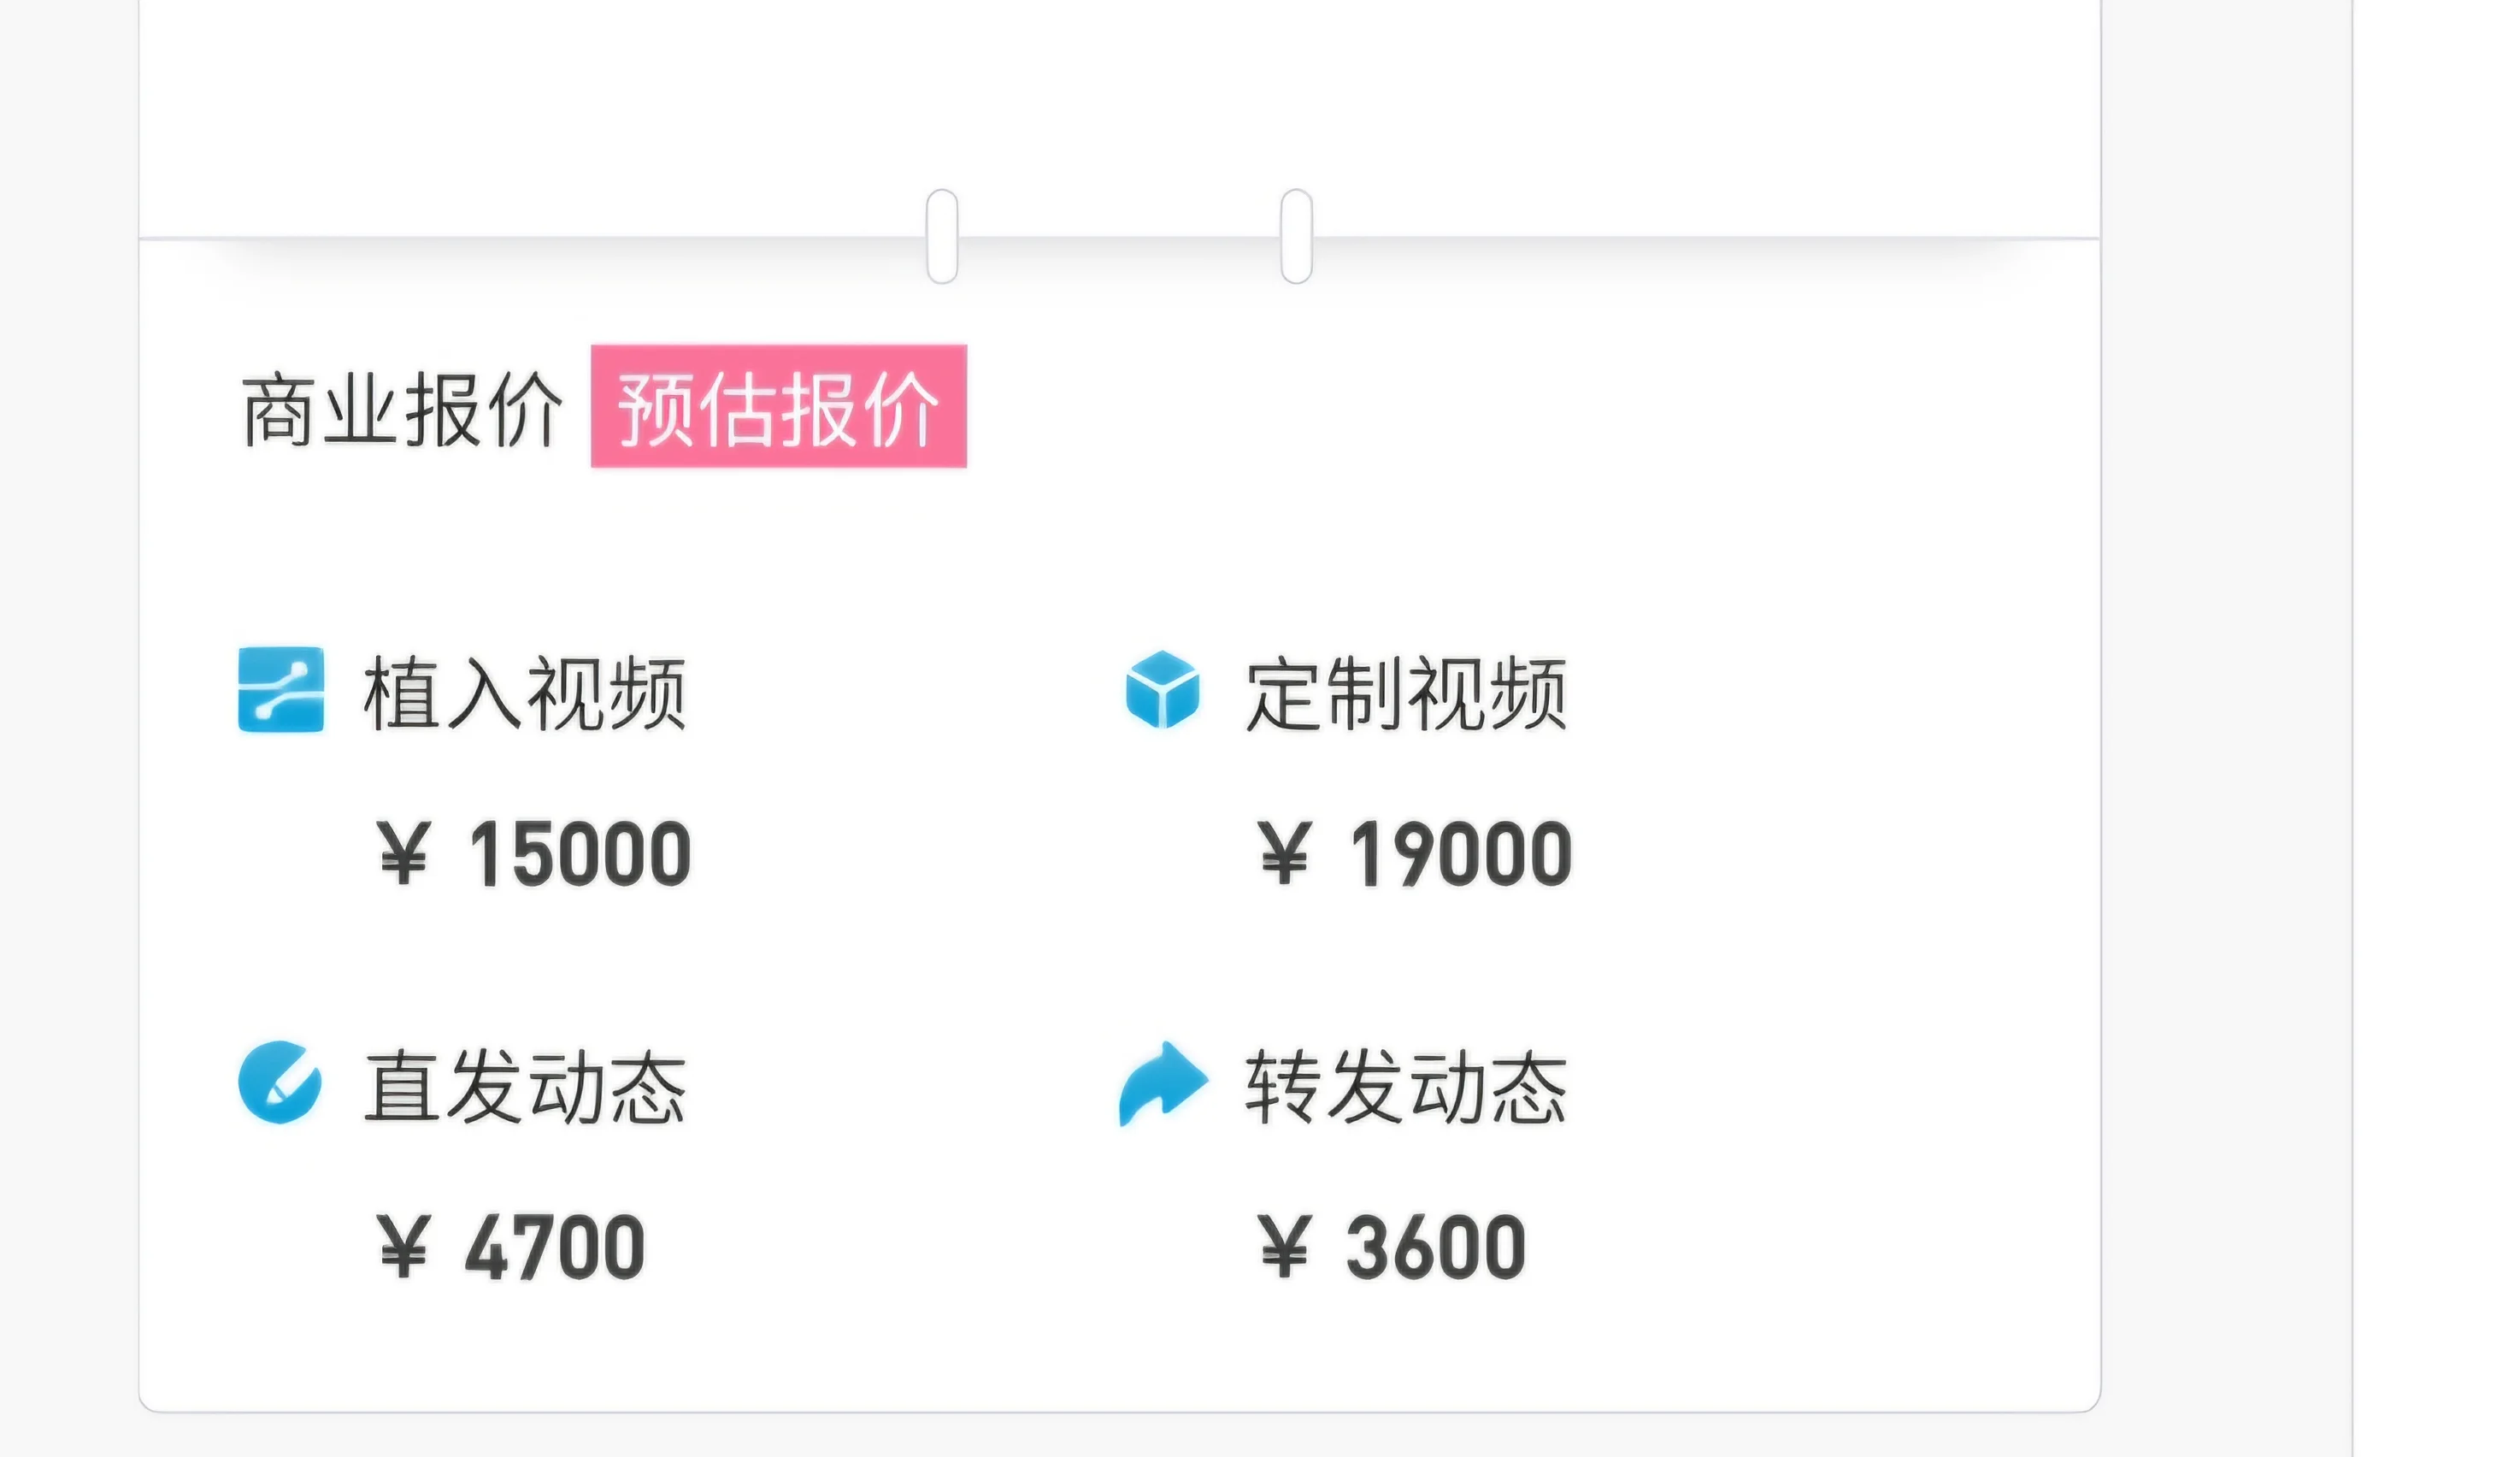The height and width of the screenshot is (1457, 2520).
Task: Select the 转发动态 label
Action: click(x=1406, y=1087)
